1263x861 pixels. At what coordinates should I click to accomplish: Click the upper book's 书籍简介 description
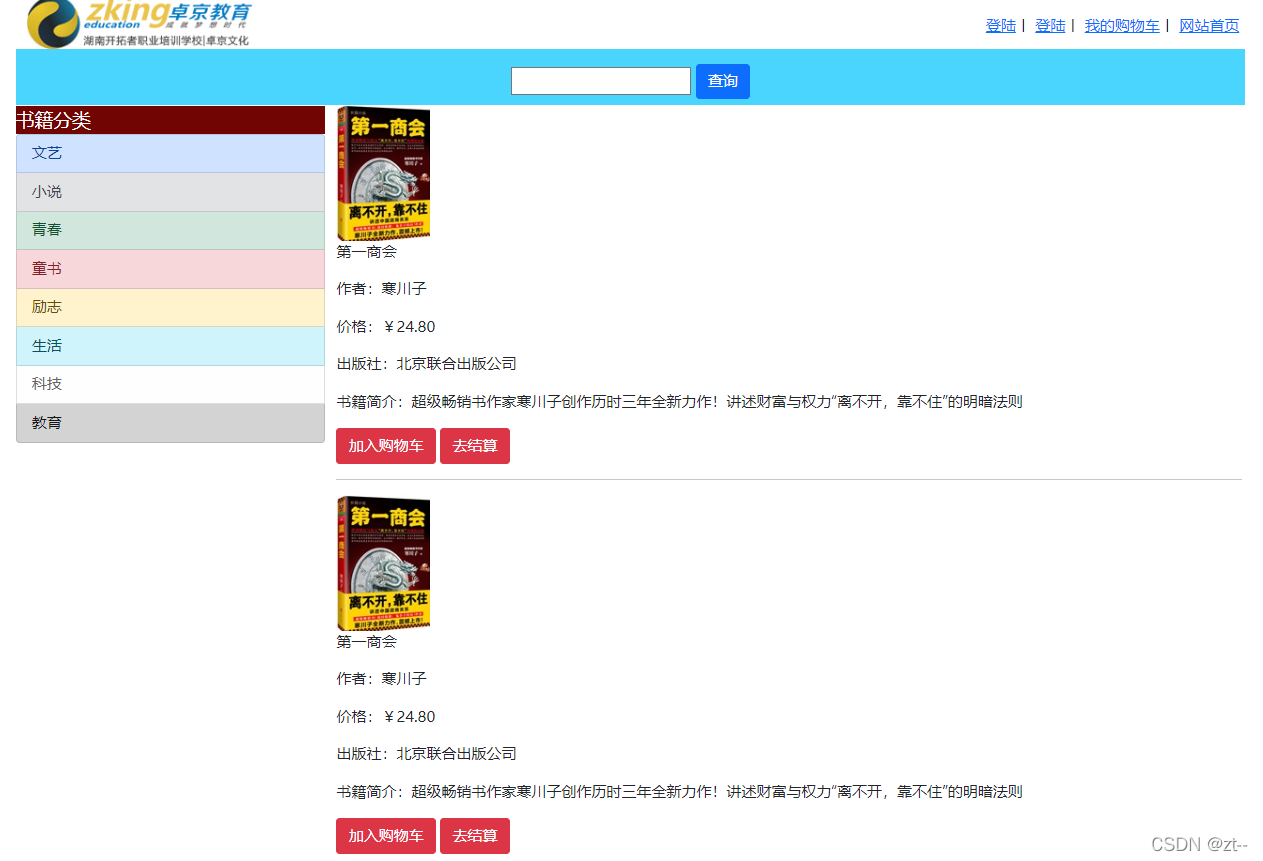(x=679, y=402)
